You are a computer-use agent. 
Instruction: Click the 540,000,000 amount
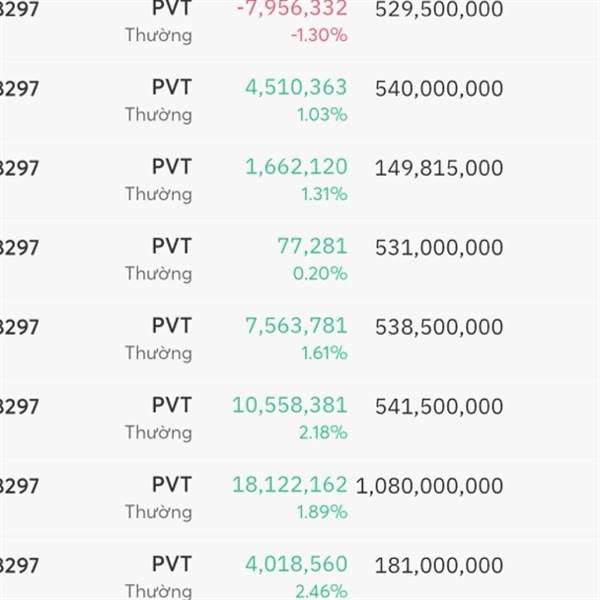(x=439, y=89)
